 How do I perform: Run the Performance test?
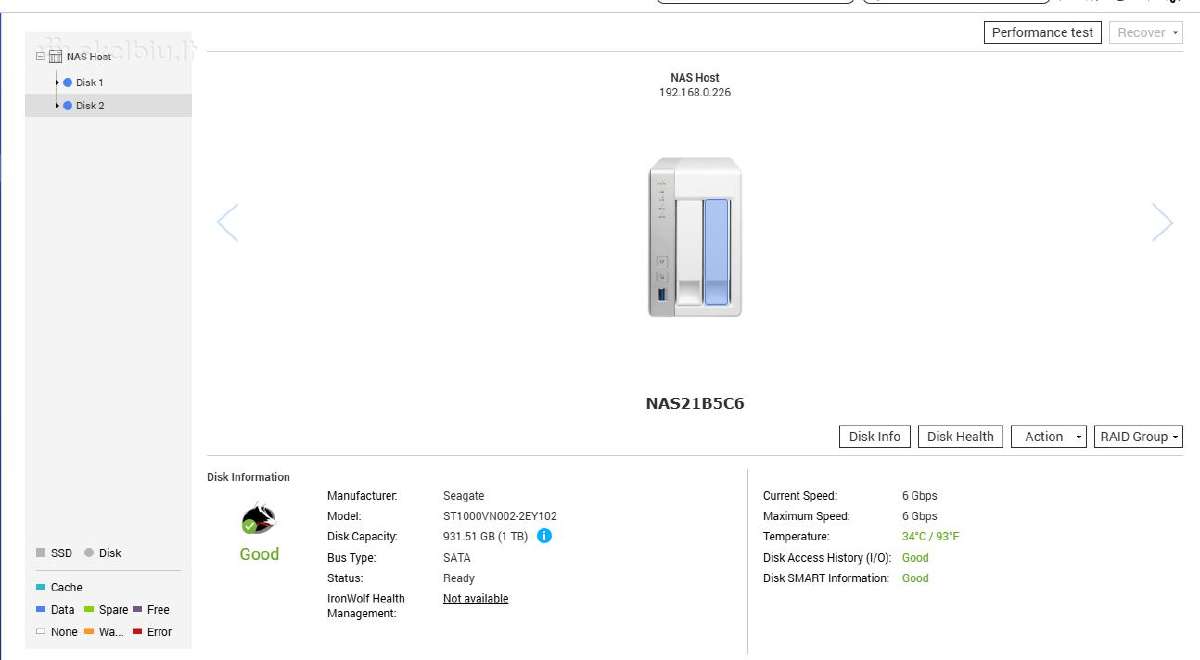pos(1043,32)
